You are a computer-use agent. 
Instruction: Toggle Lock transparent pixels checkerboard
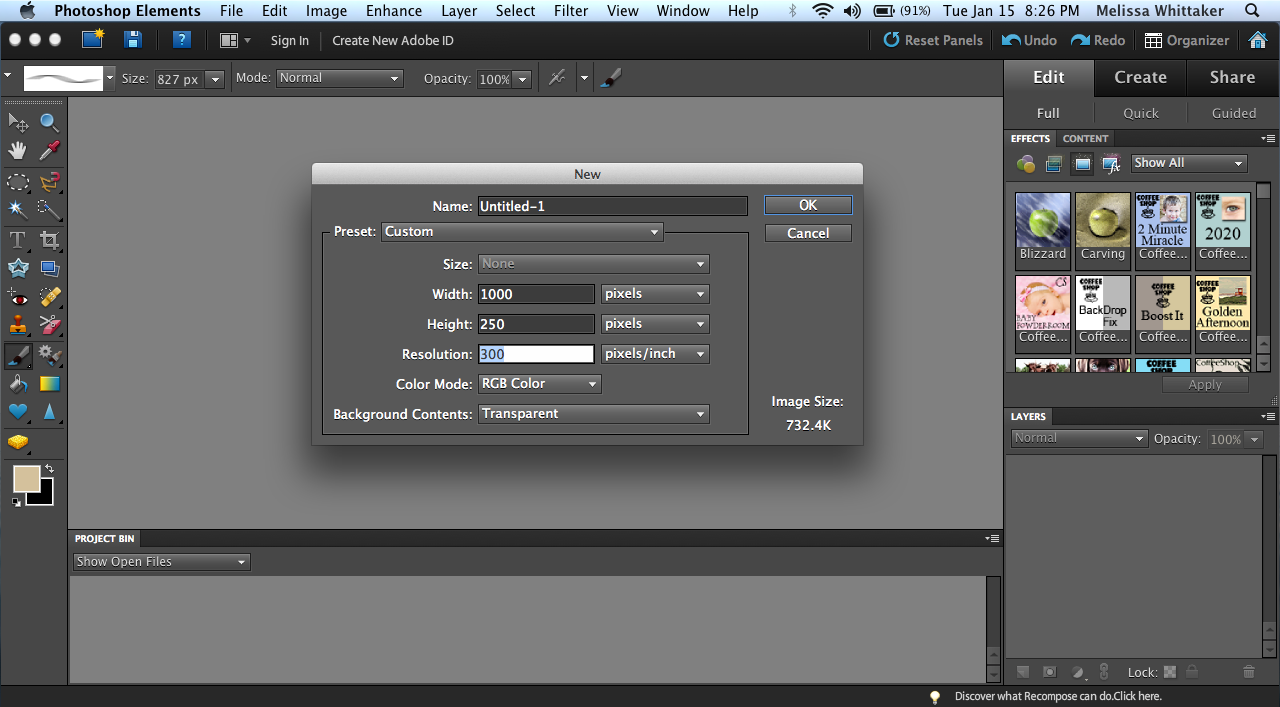click(1170, 673)
